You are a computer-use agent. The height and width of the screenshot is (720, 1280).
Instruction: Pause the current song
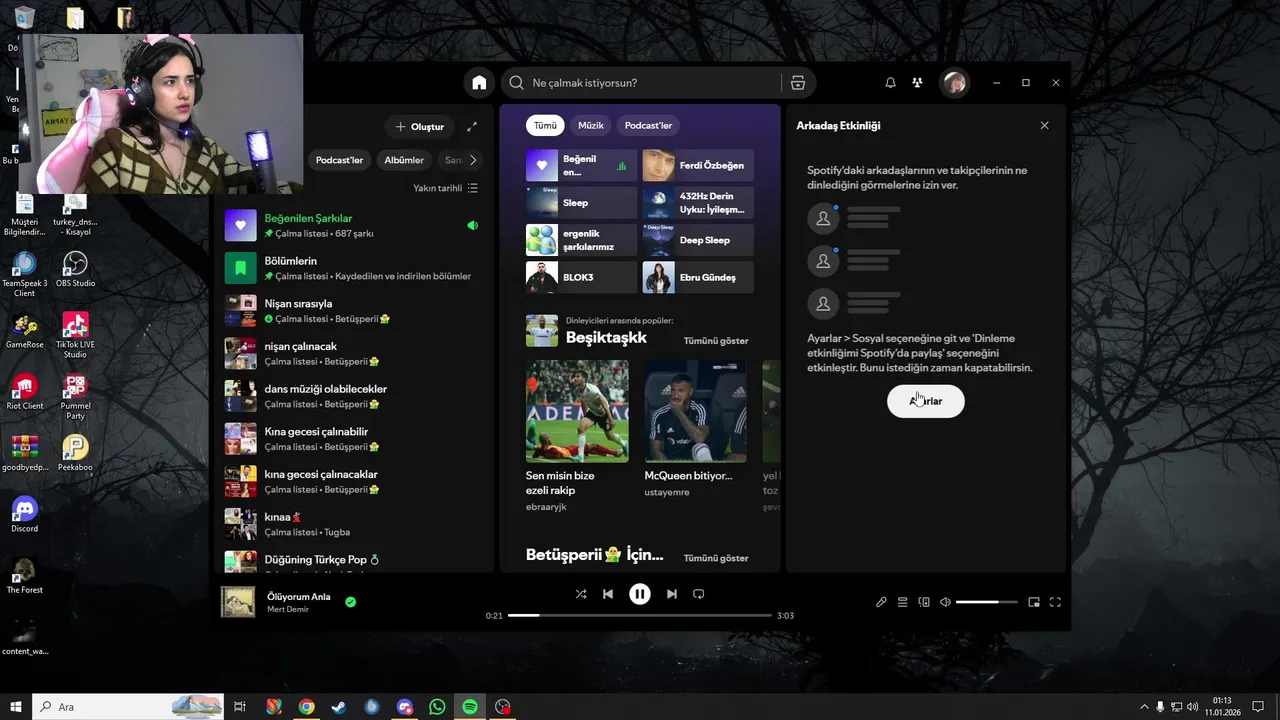pos(640,594)
